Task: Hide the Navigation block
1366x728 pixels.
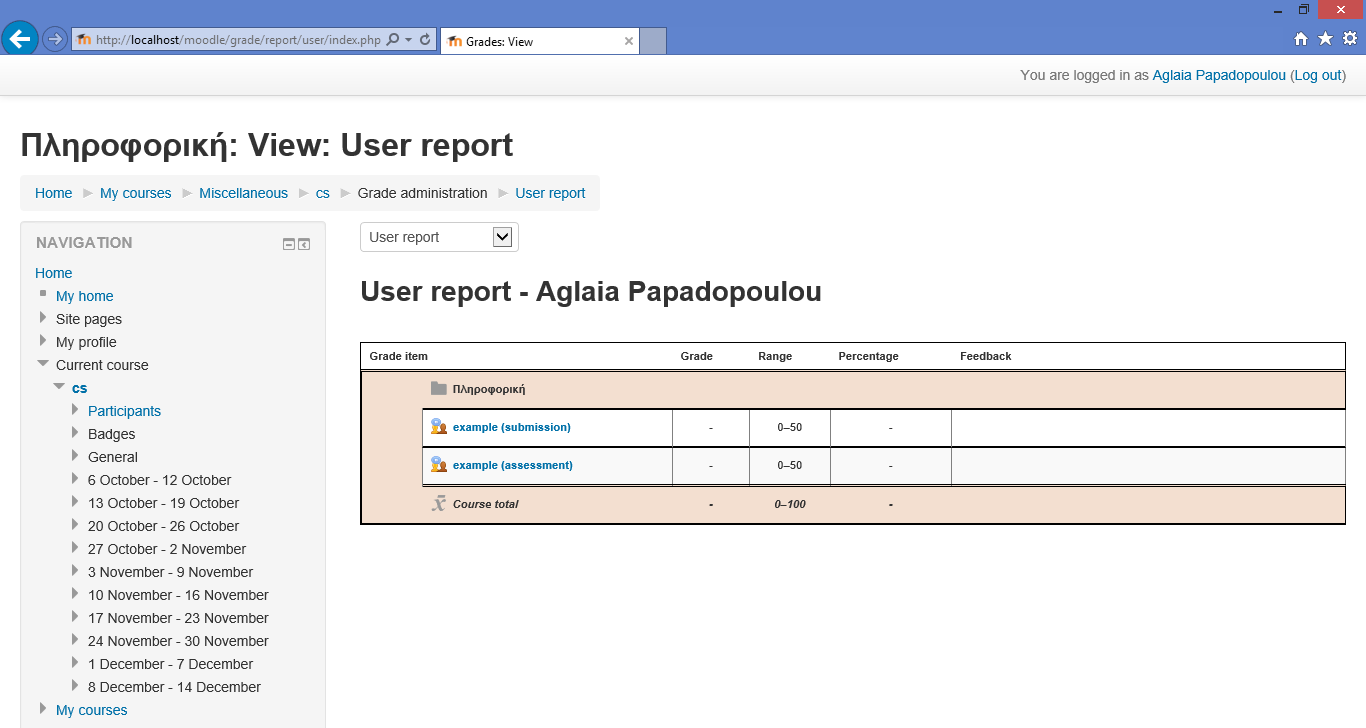Action: click(289, 243)
